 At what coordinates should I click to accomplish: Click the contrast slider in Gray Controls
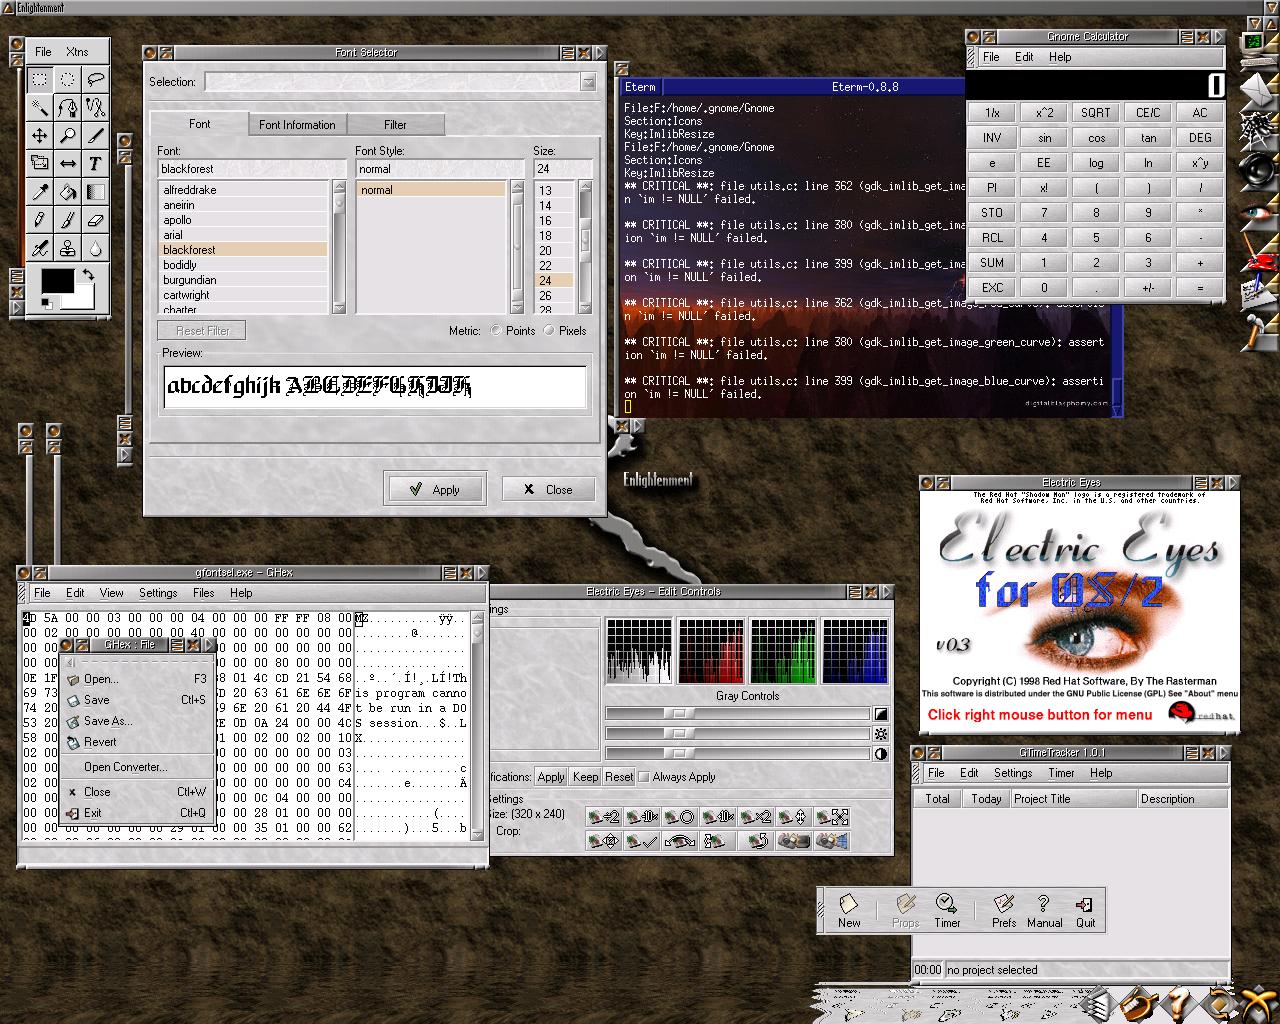pos(737,754)
